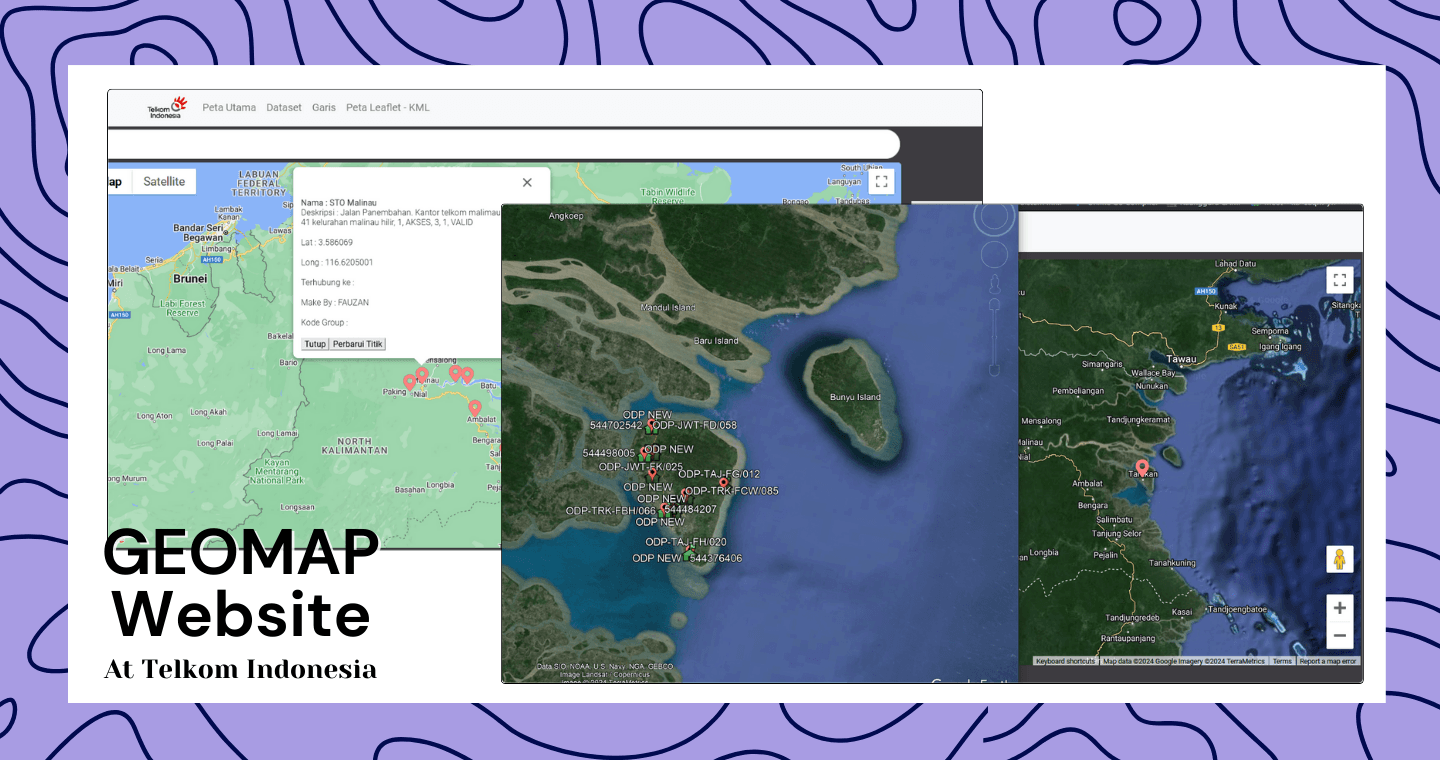Click the Perbarui Titik button

coord(358,344)
